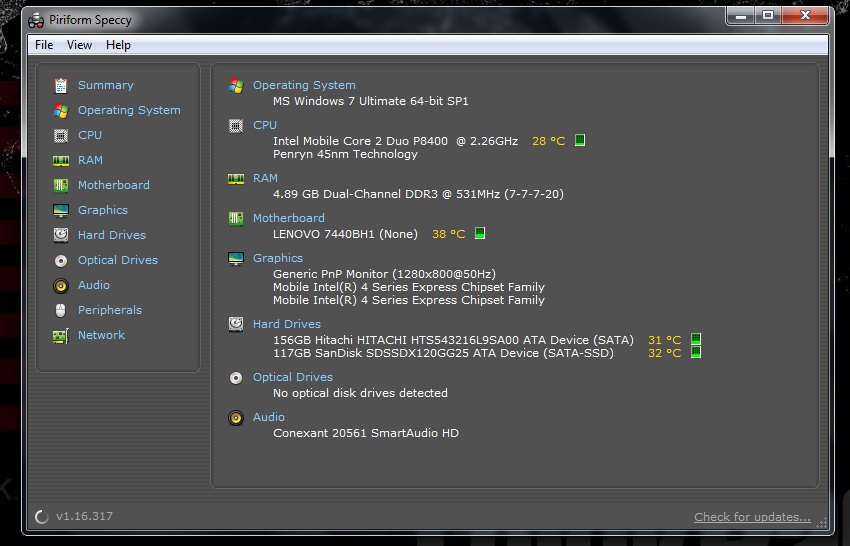Select Hard Drives in the sidebar

coord(112,235)
